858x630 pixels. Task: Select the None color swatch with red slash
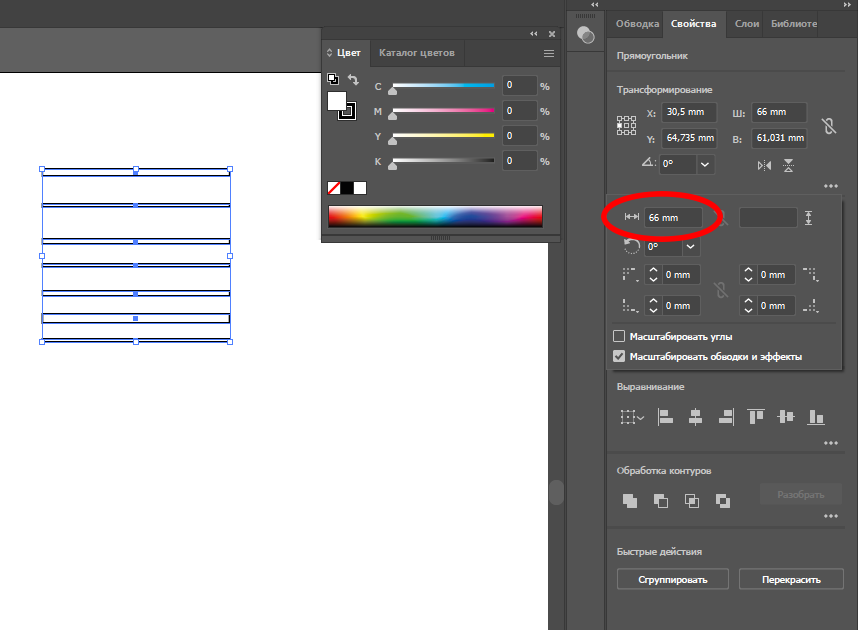point(334,188)
